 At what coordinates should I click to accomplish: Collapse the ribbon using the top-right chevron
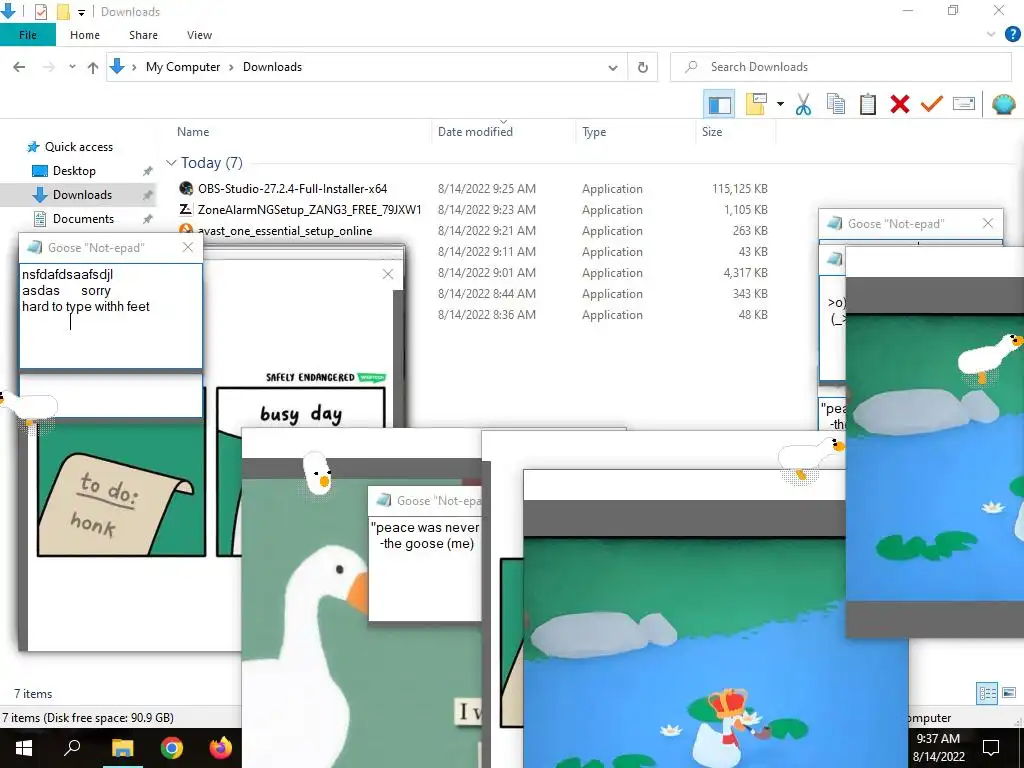pos(991,35)
